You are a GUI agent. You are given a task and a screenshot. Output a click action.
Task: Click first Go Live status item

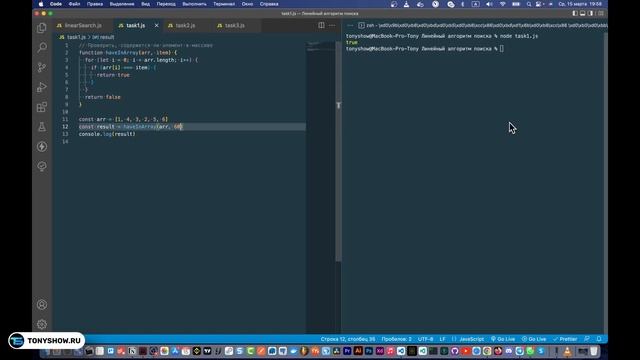[503, 339]
